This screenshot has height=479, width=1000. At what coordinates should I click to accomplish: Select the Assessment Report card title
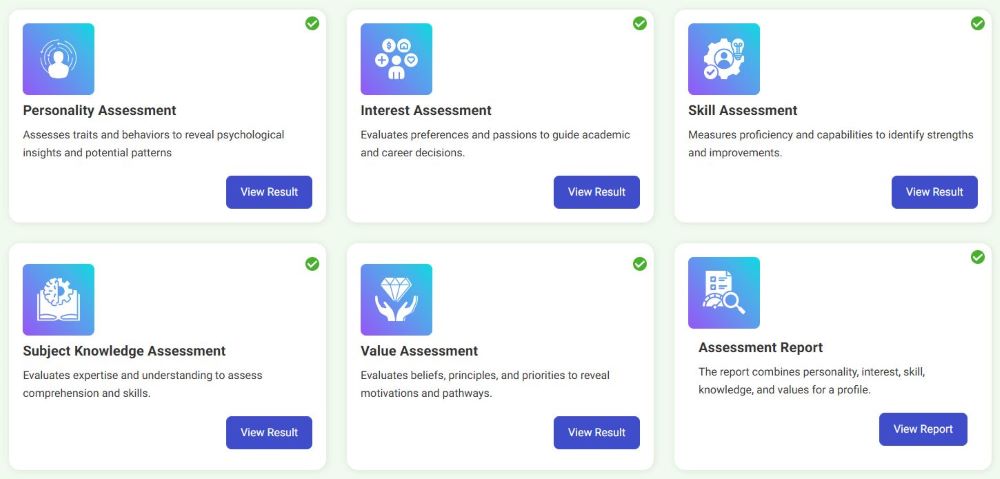761,348
